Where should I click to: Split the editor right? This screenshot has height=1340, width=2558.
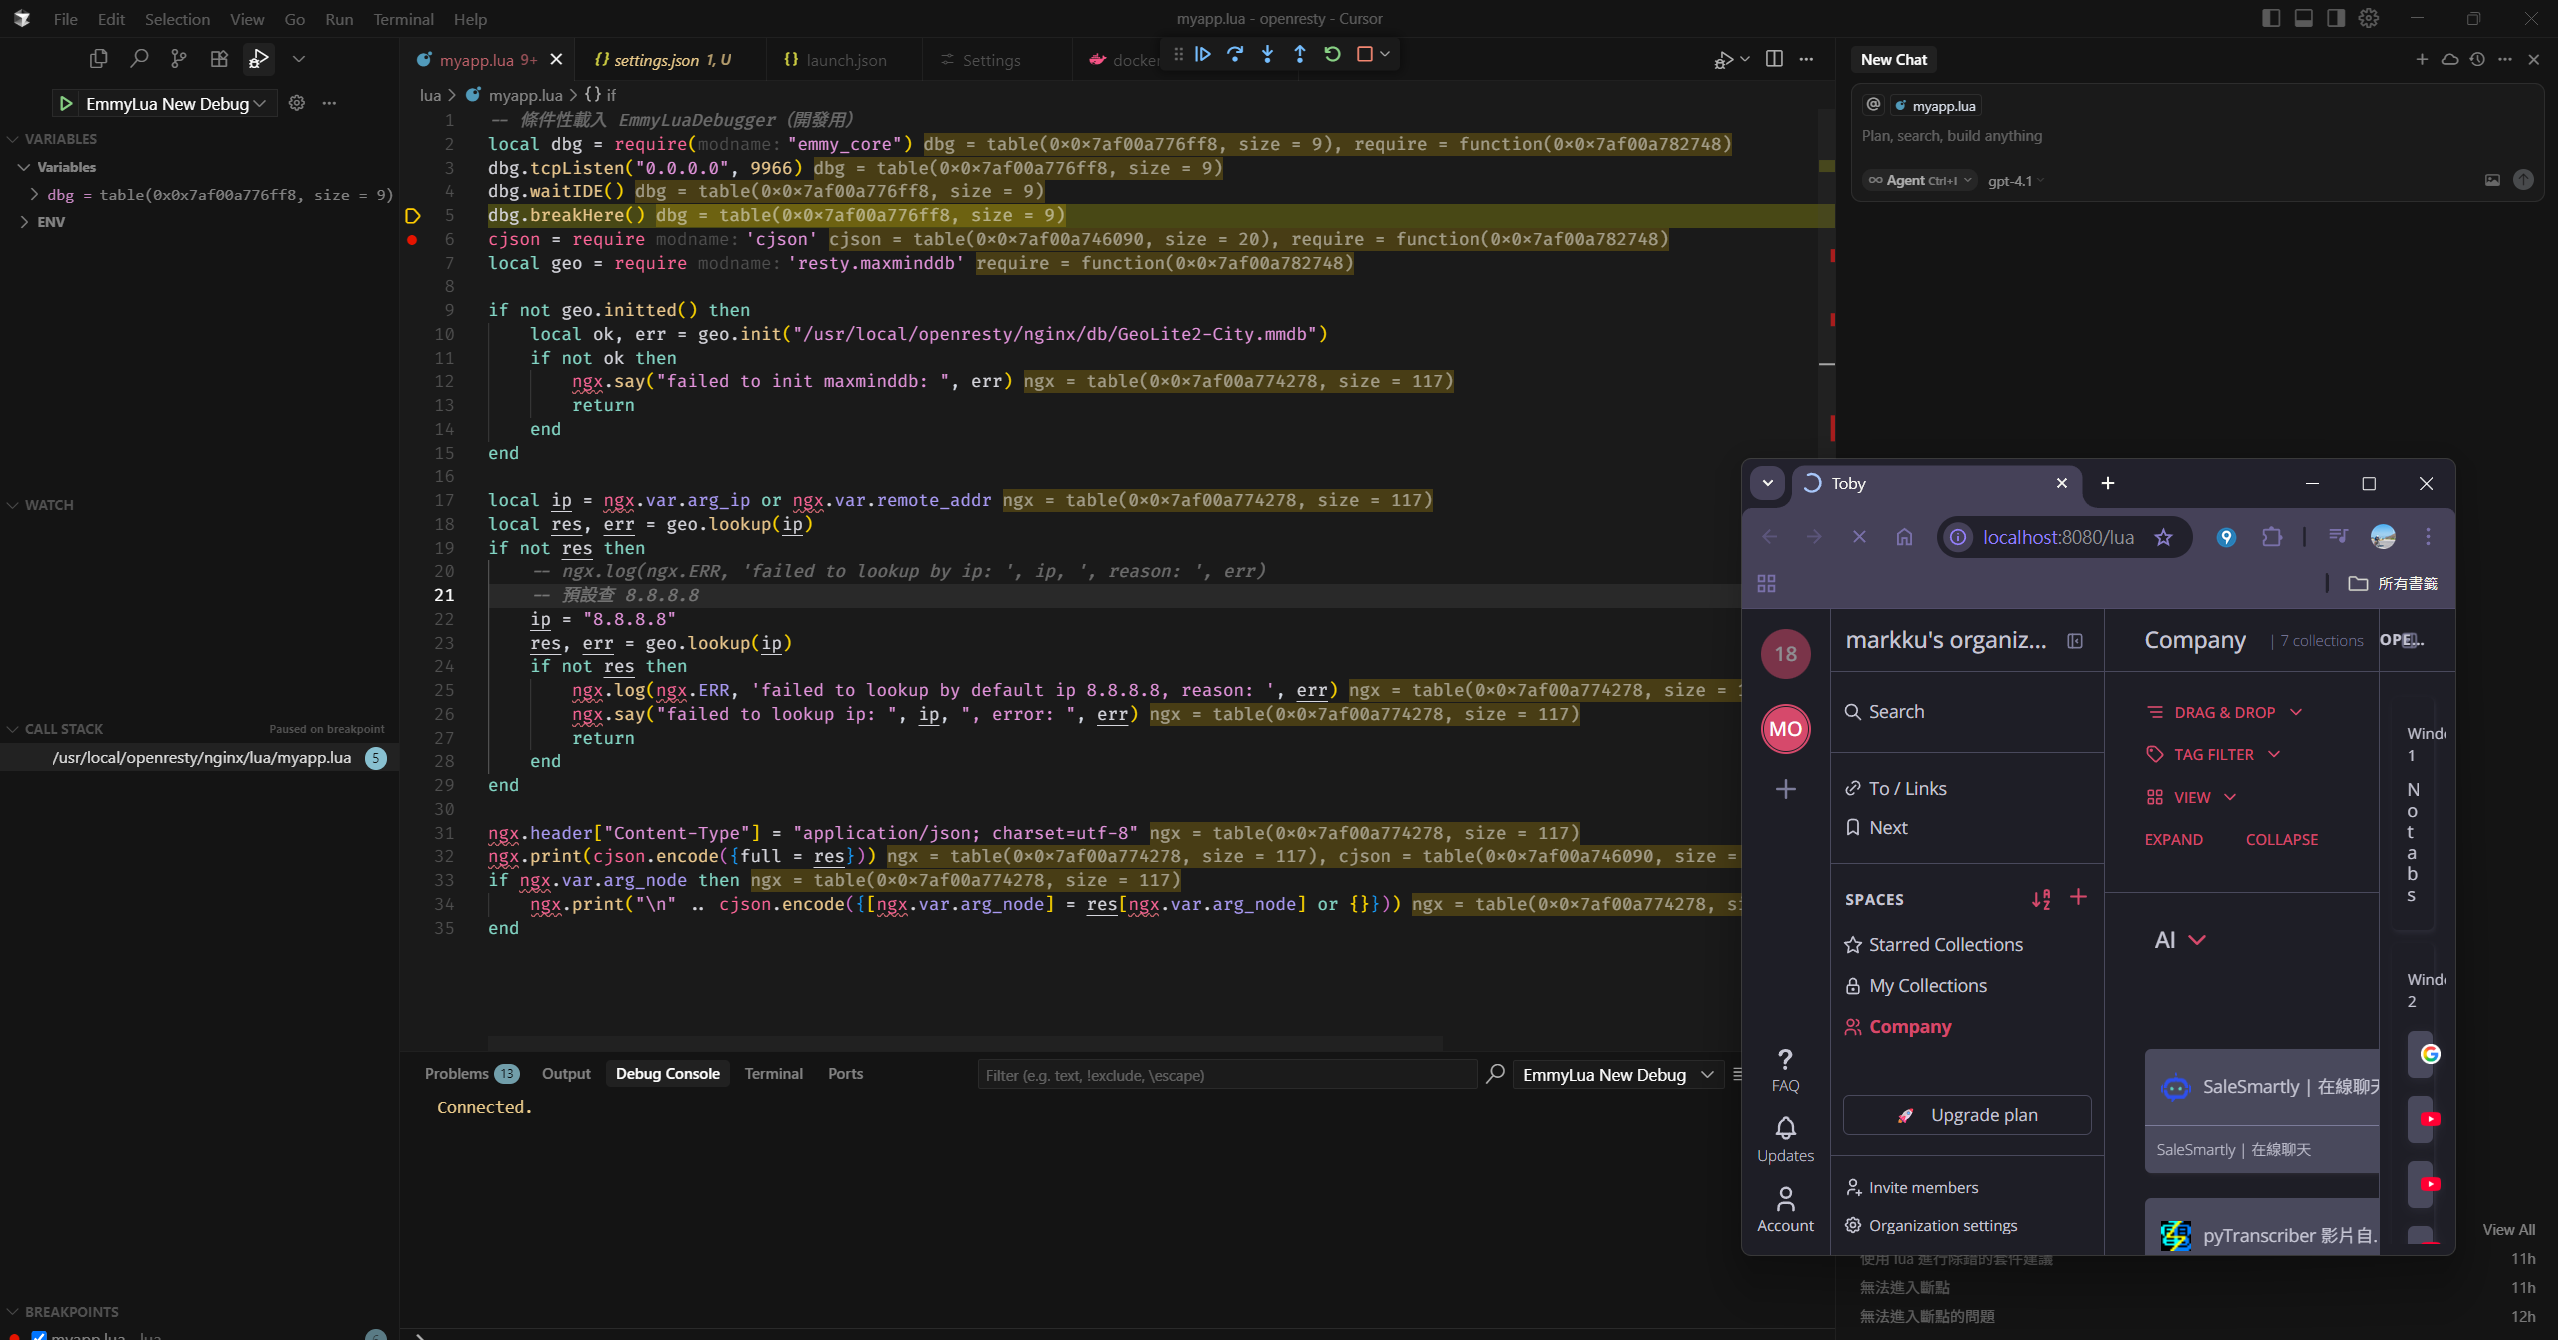[x=1774, y=59]
